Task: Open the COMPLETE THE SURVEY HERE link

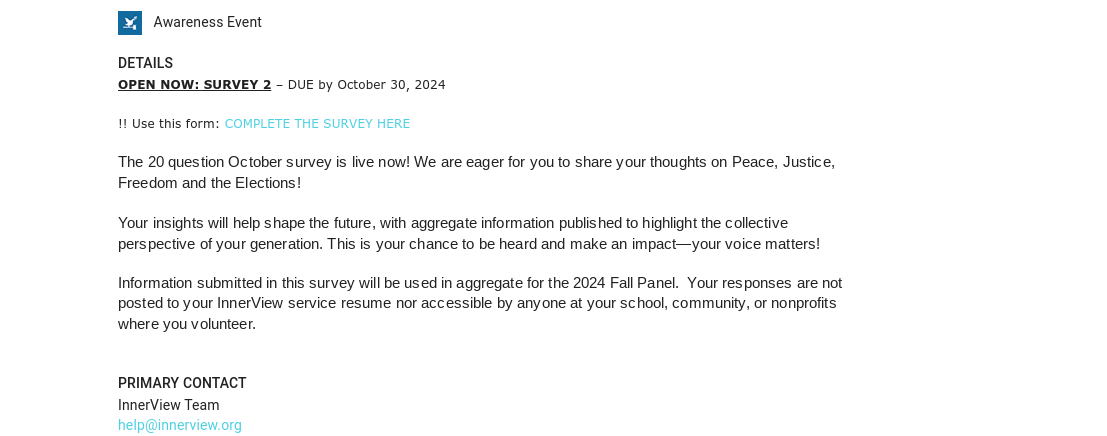Action: click(317, 123)
